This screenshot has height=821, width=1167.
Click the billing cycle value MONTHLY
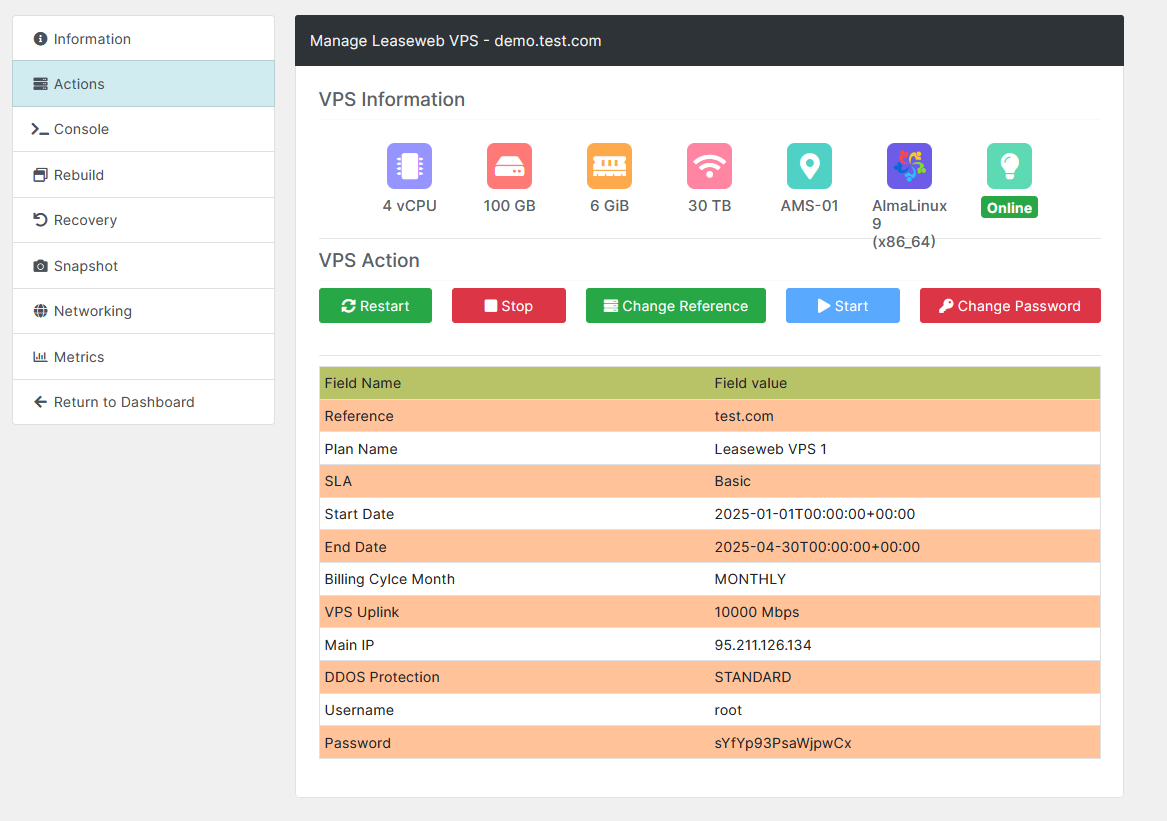pyautogui.click(x=750, y=579)
